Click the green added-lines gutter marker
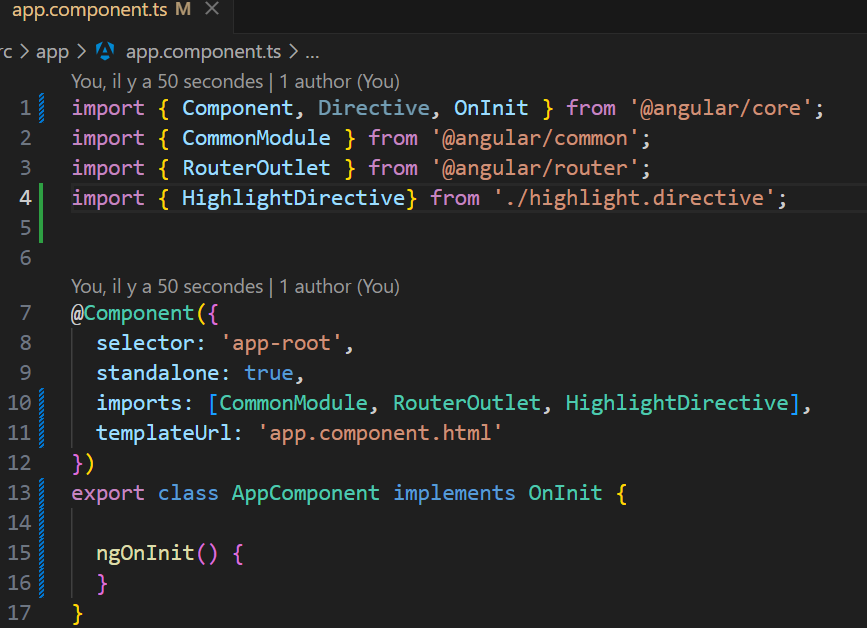Image resolution: width=867 pixels, height=628 pixels. click(41, 213)
